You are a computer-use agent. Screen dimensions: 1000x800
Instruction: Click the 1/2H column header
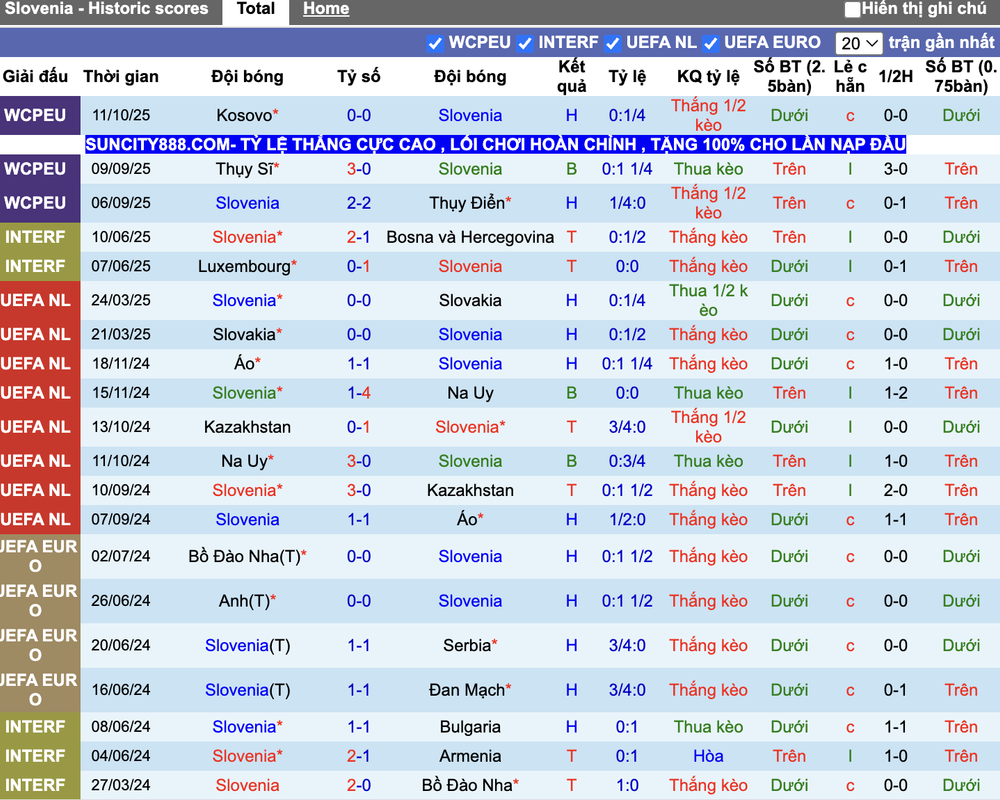pos(895,77)
